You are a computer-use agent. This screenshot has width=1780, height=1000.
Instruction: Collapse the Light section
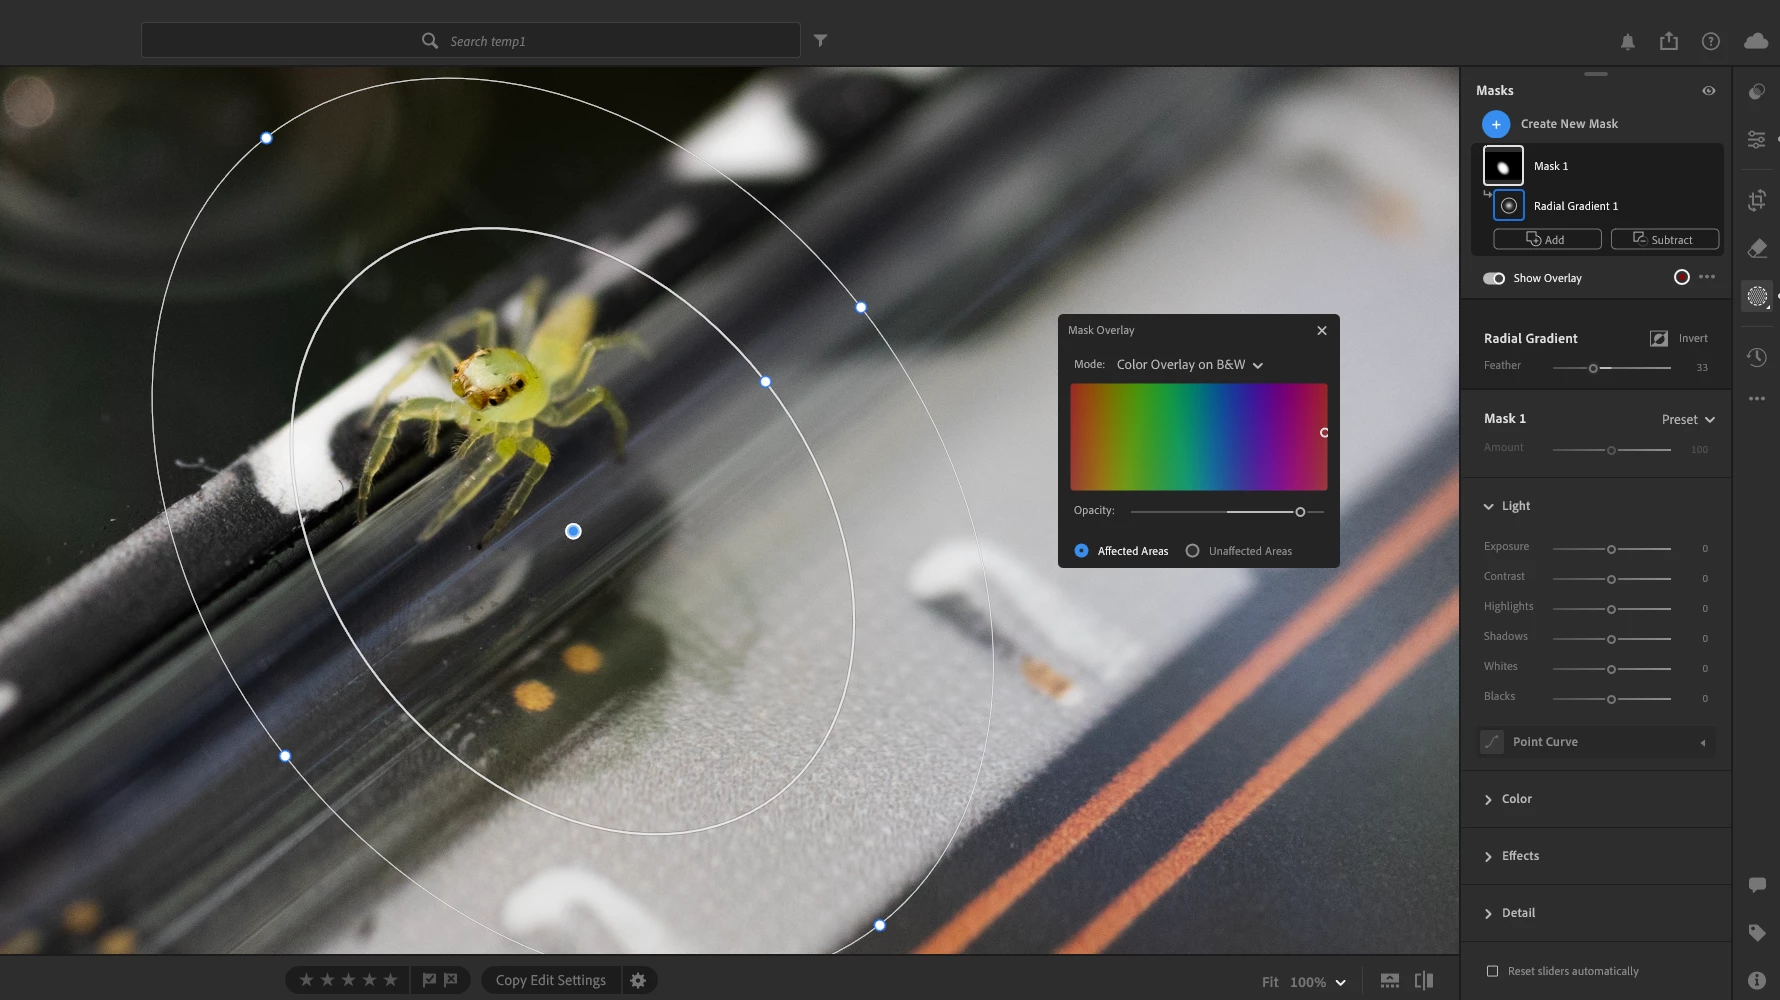[x=1488, y=506]
